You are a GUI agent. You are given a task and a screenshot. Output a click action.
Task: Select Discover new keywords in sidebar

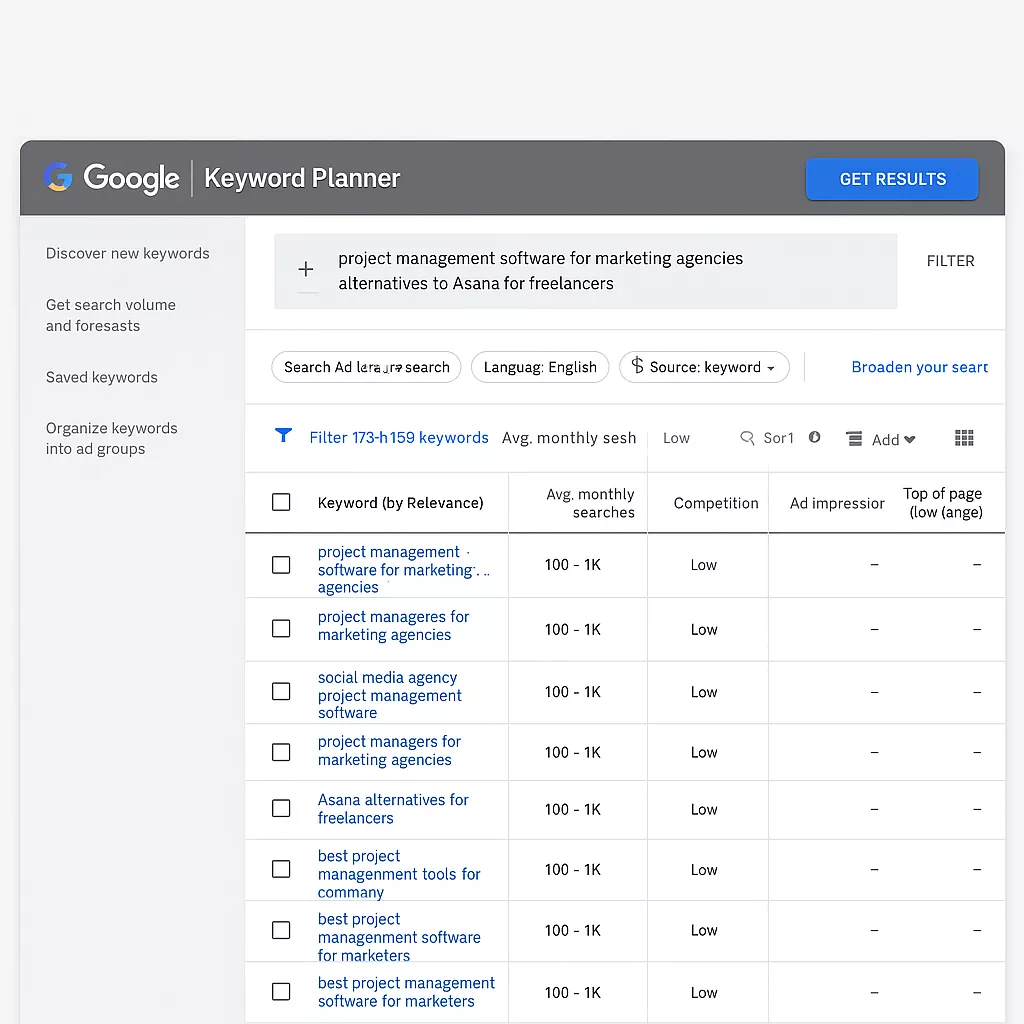point(127,253)
